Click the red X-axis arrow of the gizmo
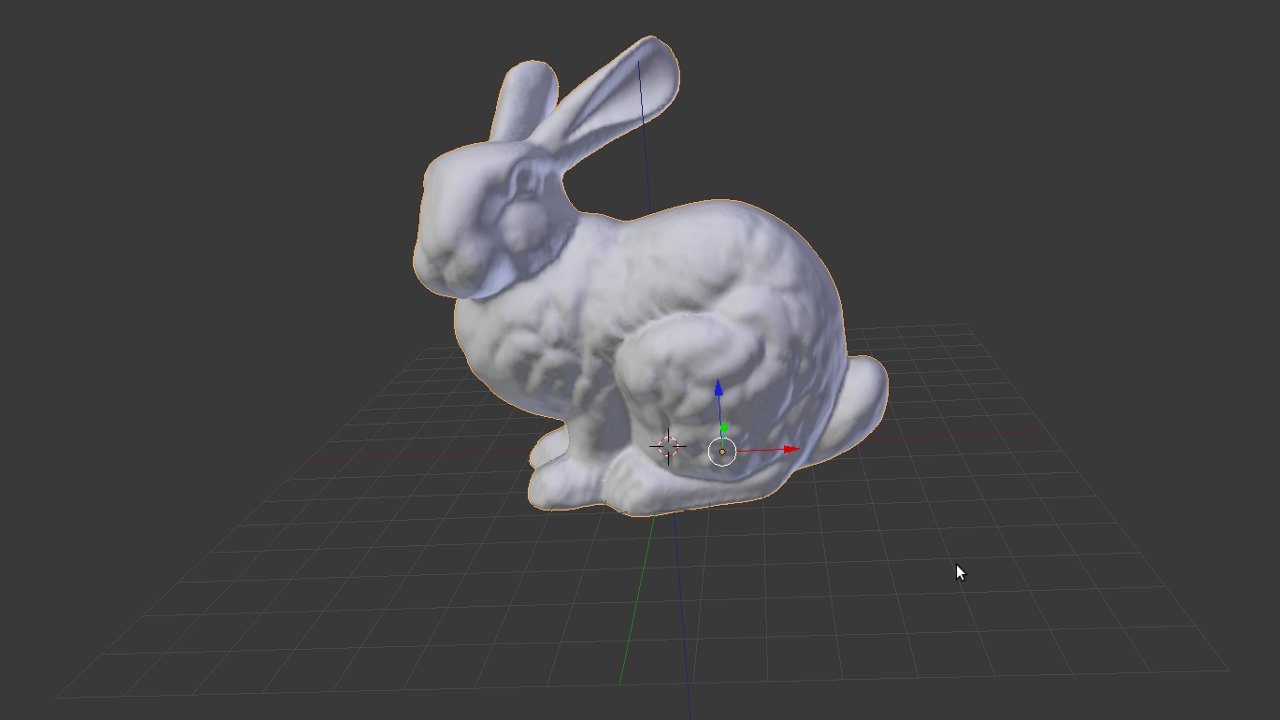Screen dimensions: 1280x720 [791, 449]
